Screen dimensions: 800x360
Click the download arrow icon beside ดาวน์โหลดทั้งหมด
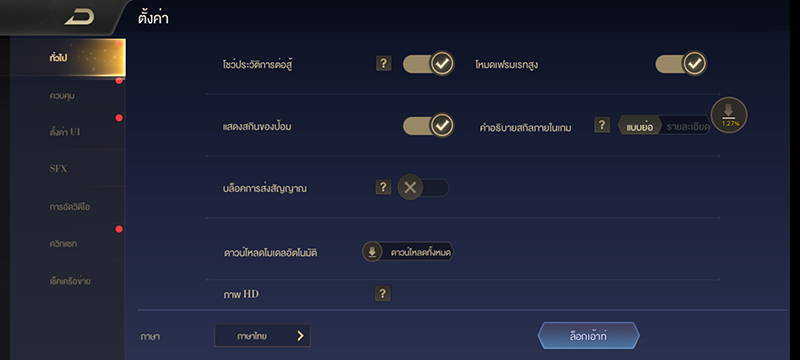pyautogui.click(x=372, y=252)
